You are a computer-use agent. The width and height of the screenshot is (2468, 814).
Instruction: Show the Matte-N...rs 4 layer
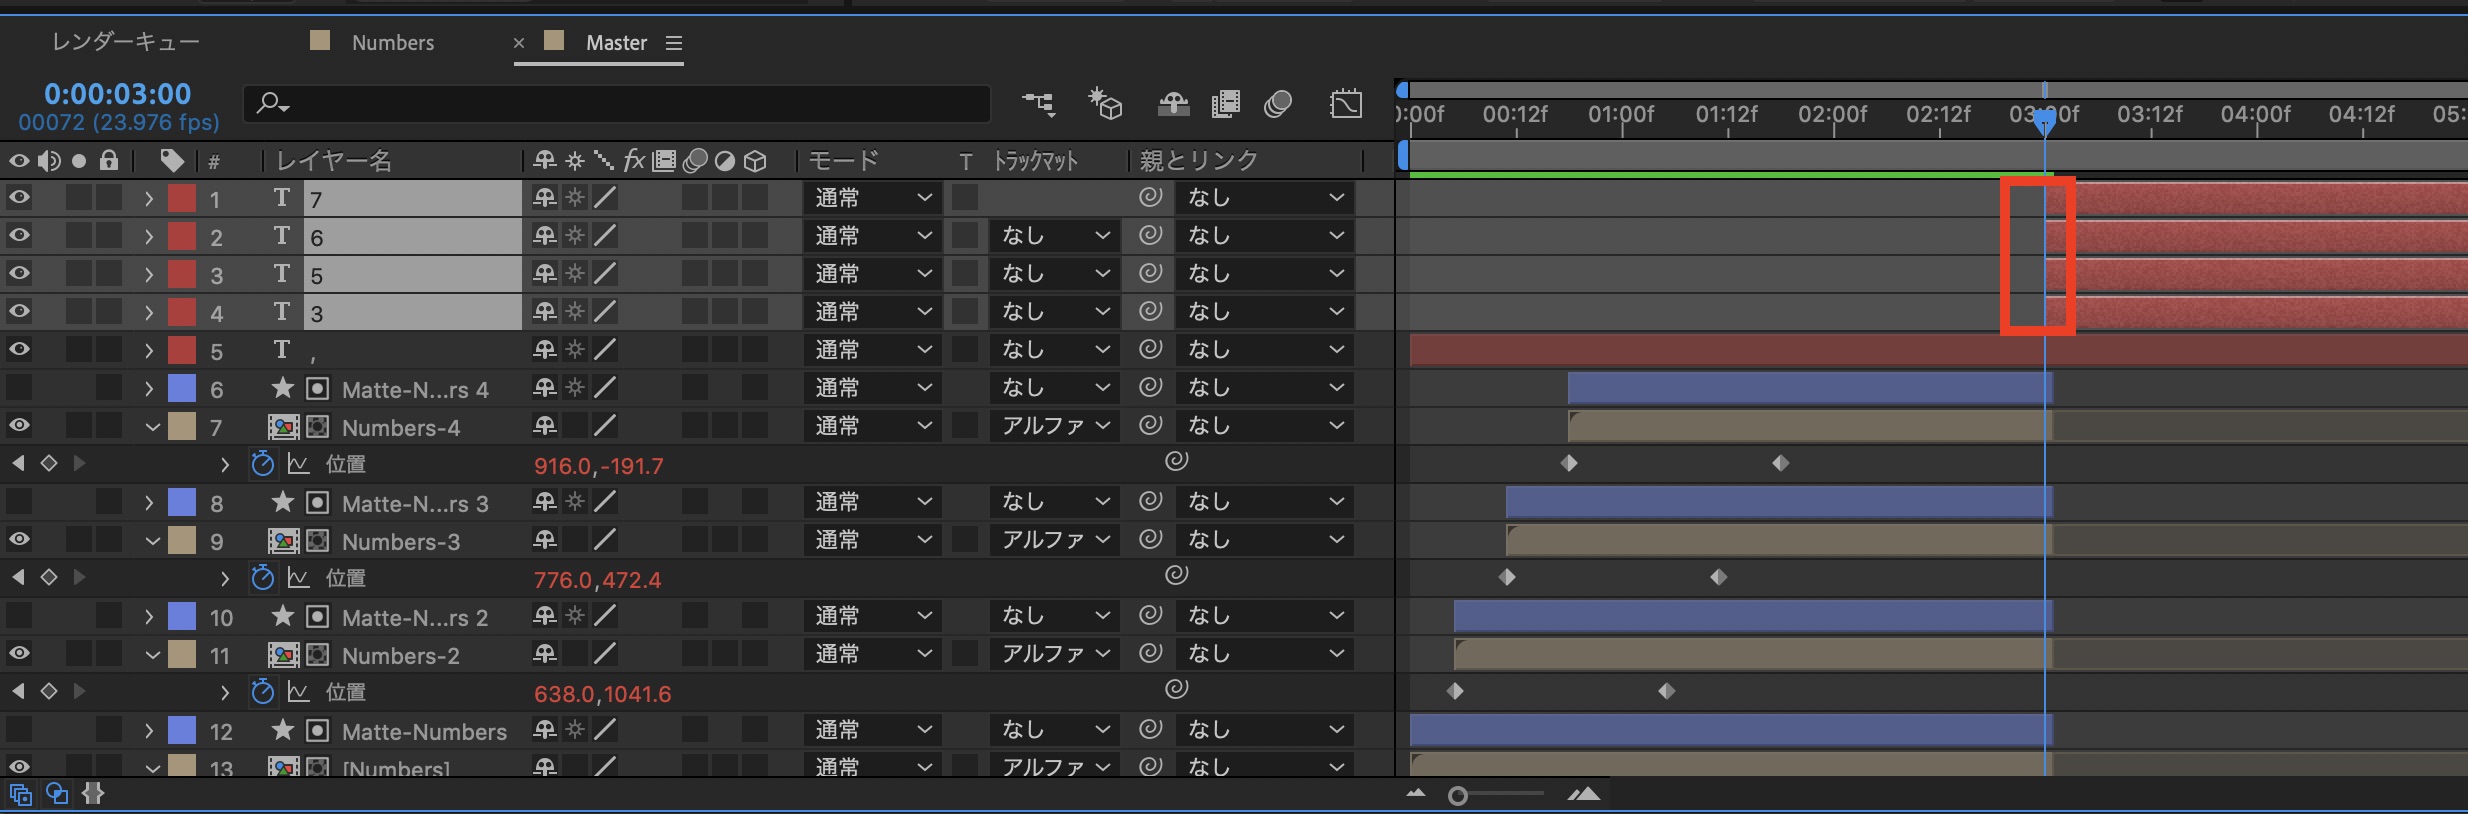click(x=19, y=388)
